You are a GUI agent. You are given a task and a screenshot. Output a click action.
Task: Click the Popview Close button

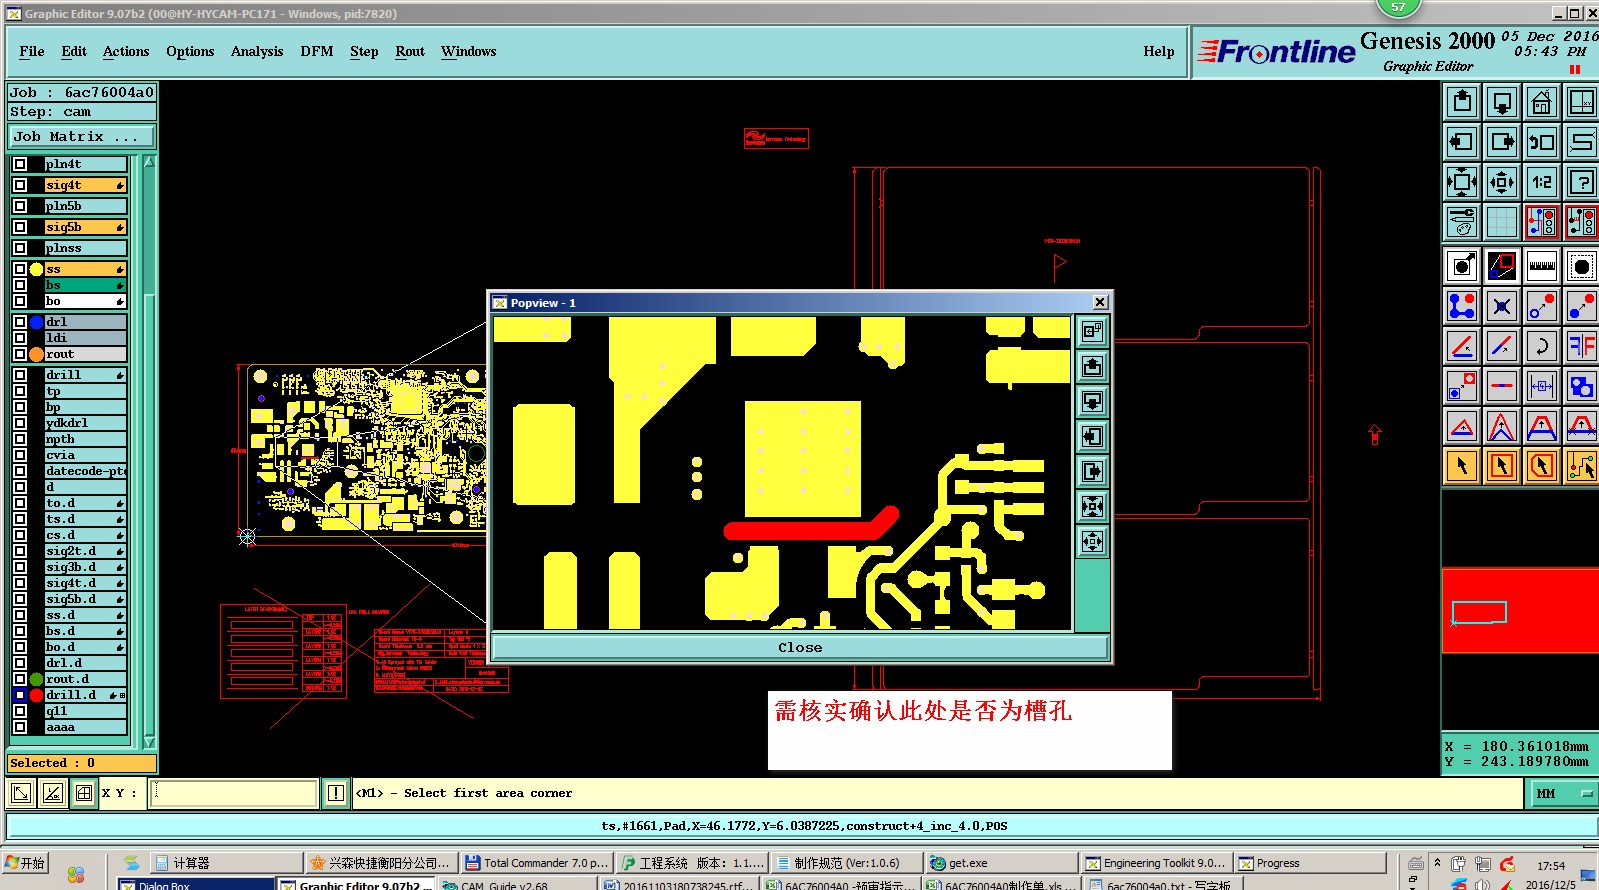[800, 648]
